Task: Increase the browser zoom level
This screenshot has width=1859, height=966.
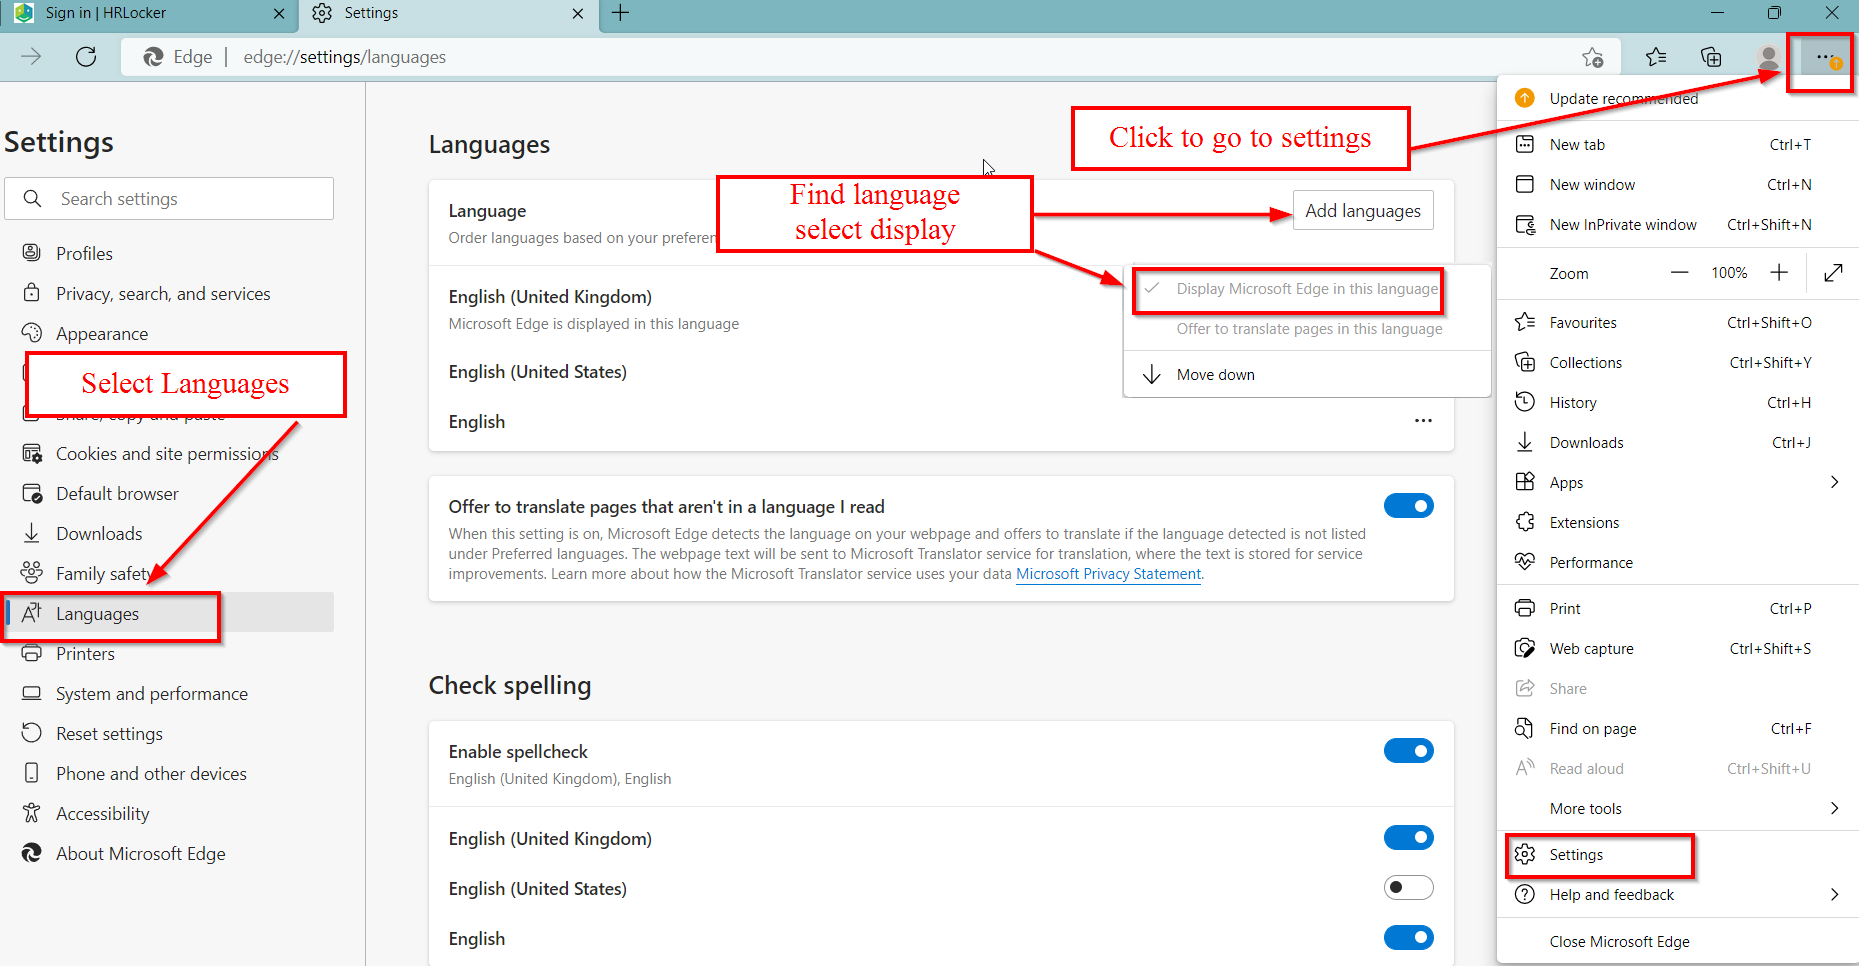Action: coord(1780,272)
